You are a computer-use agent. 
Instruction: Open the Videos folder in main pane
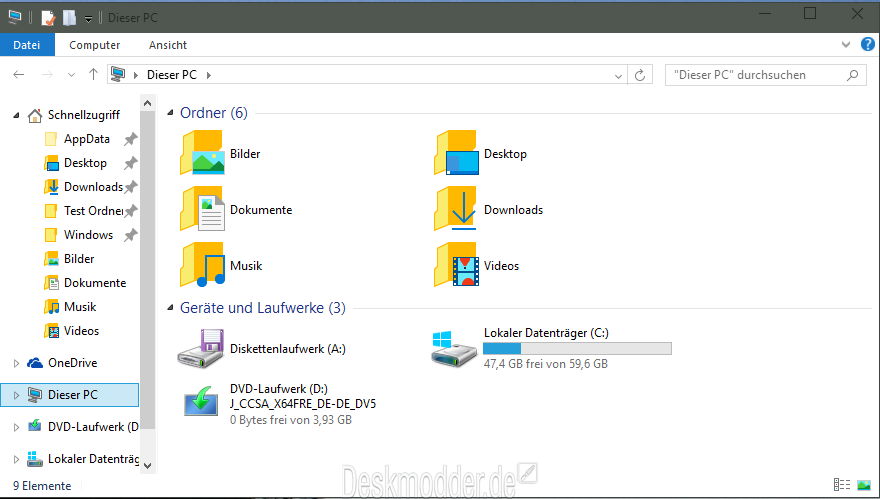(476, 265)
